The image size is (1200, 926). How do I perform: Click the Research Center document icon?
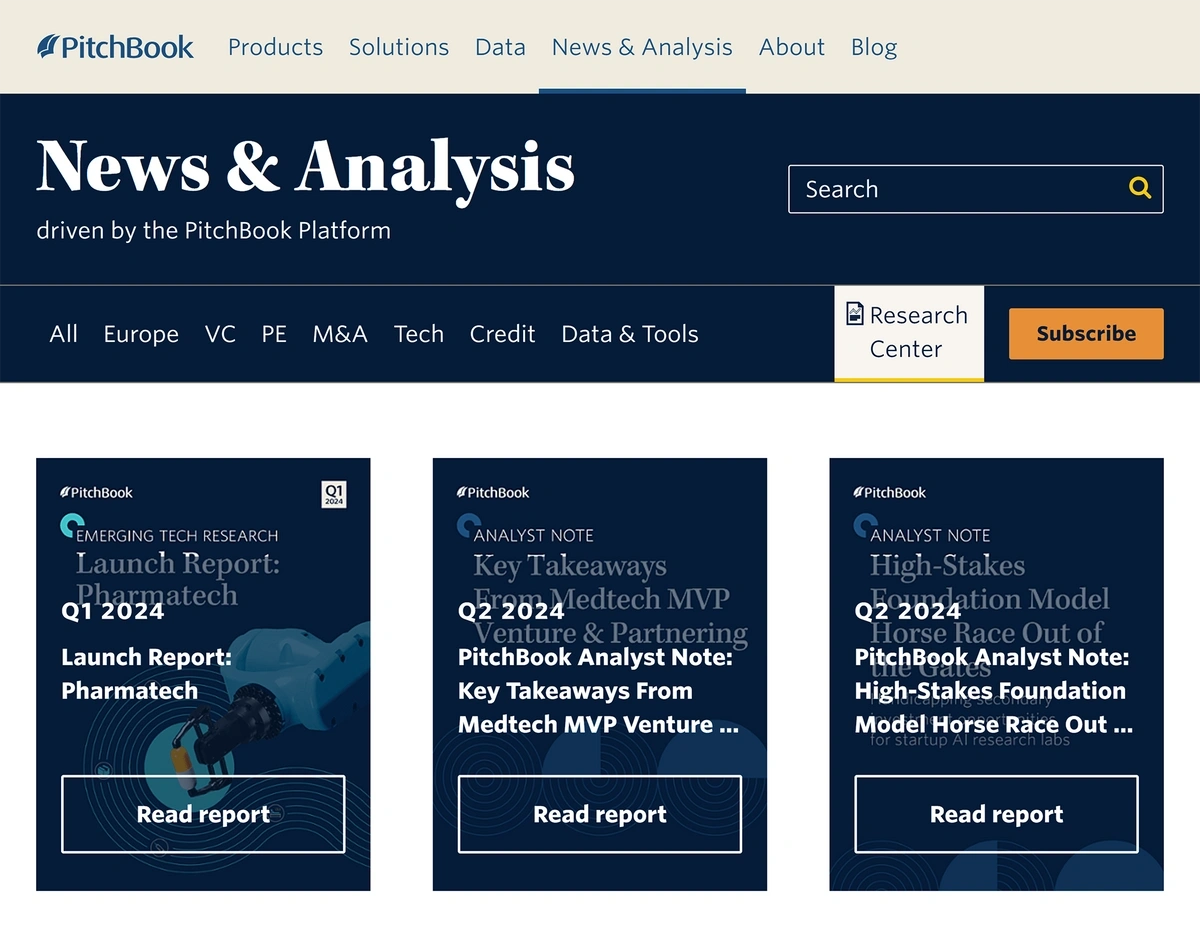854,314
